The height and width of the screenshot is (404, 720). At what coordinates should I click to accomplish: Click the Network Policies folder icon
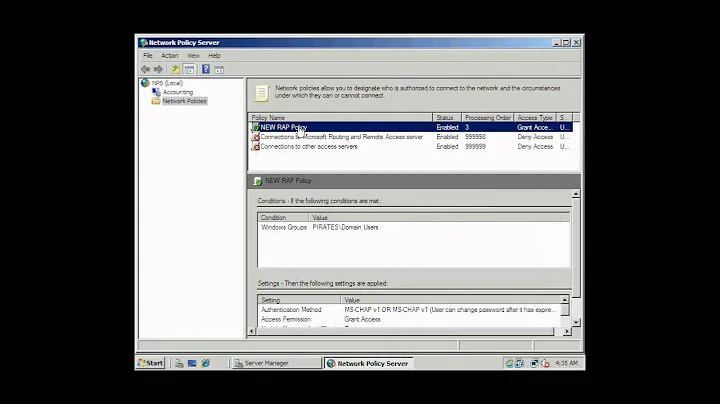point(156,101)
